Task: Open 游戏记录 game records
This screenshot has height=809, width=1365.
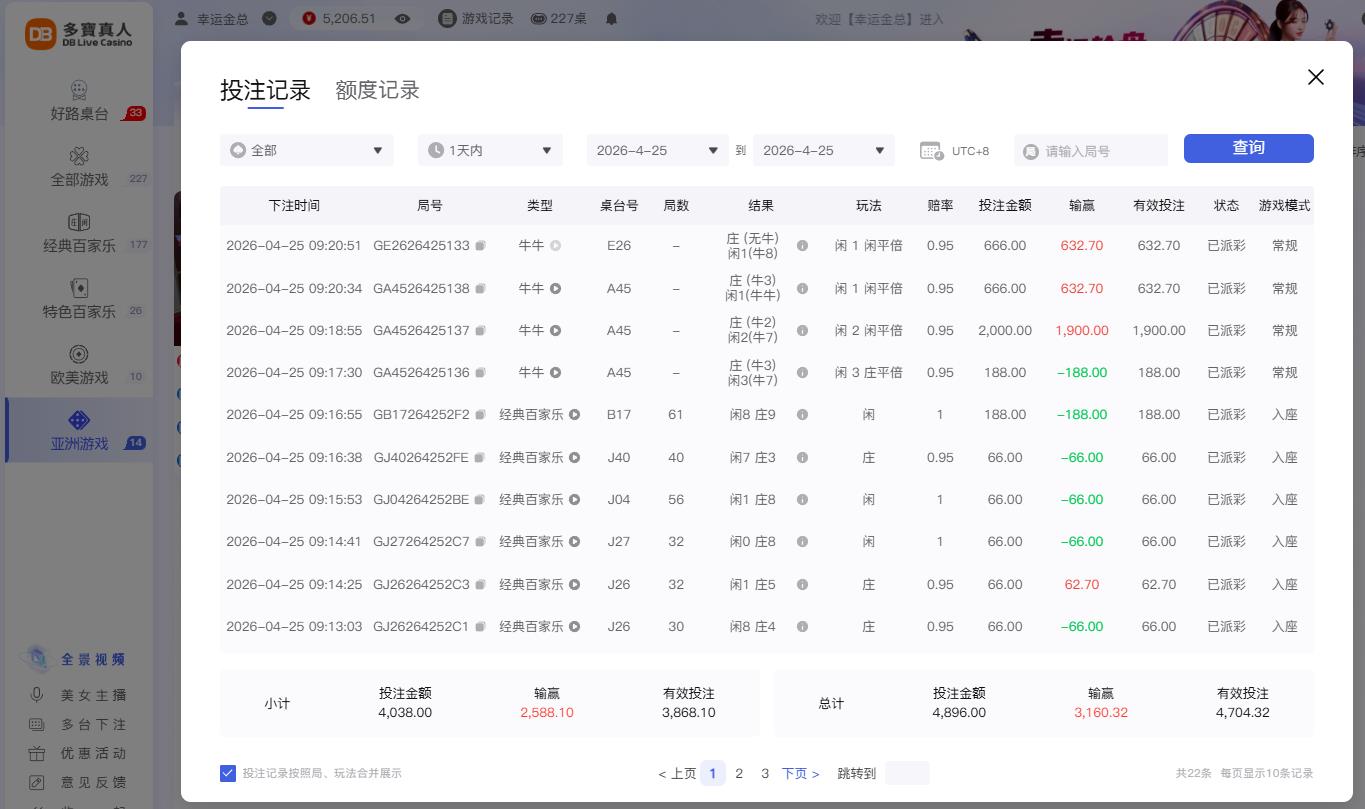Action: pyautogui.click(x=476, y=18)
